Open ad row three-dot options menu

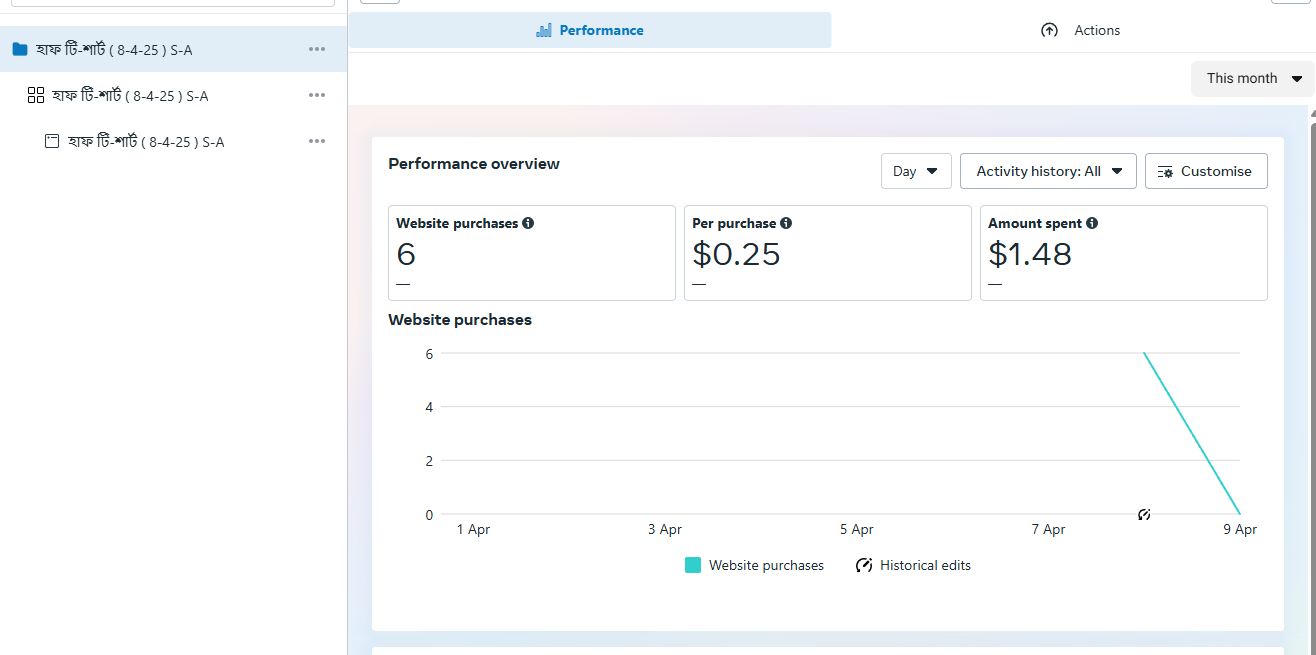click(317, 141)
